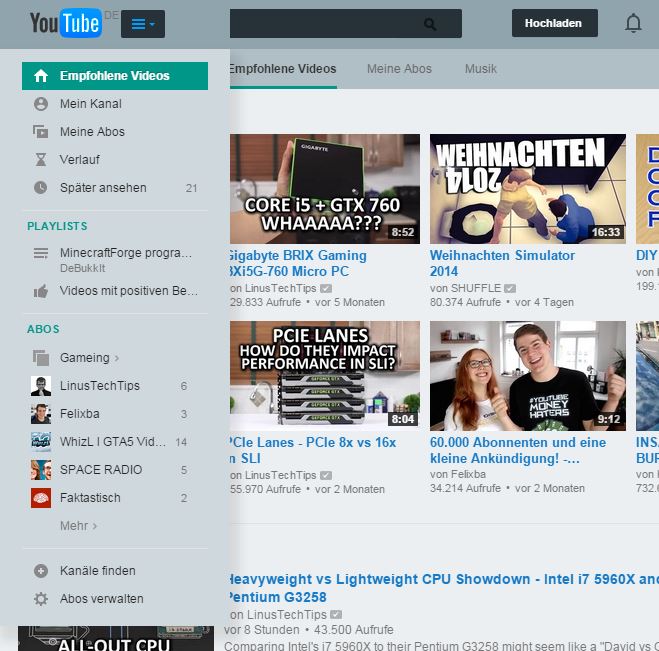
Task: Open Weihnachten 2014 video thumbnail
Action: (527, 189)
